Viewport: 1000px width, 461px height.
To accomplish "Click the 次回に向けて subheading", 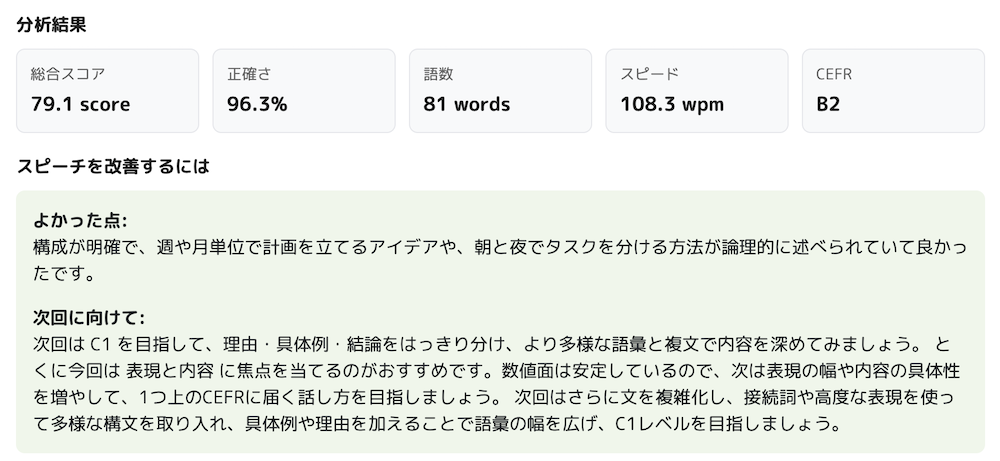I will click(x=88, y=318).
